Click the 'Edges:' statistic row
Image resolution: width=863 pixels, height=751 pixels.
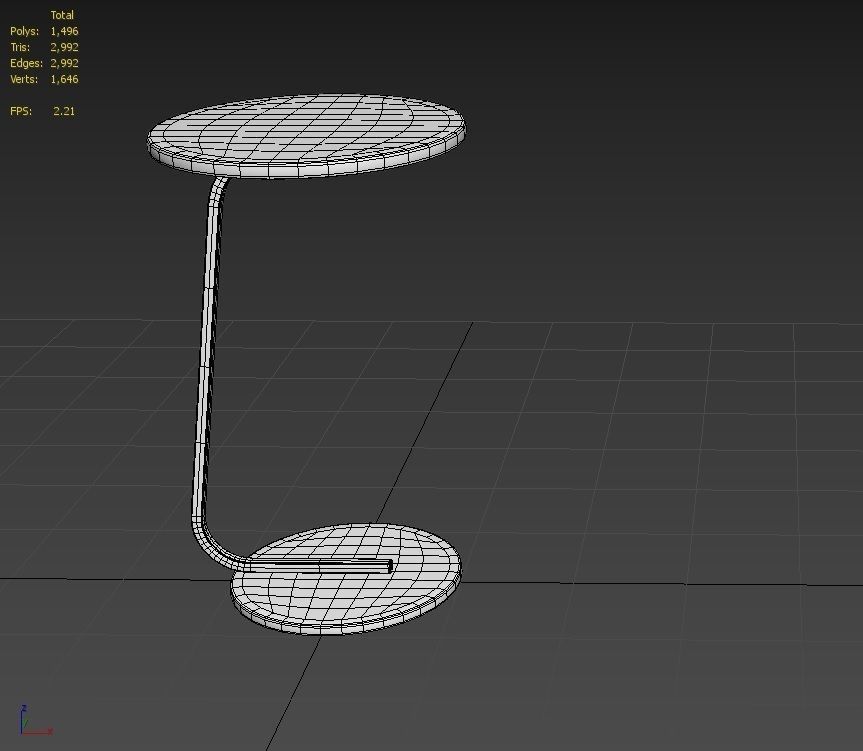pos(44,63)
